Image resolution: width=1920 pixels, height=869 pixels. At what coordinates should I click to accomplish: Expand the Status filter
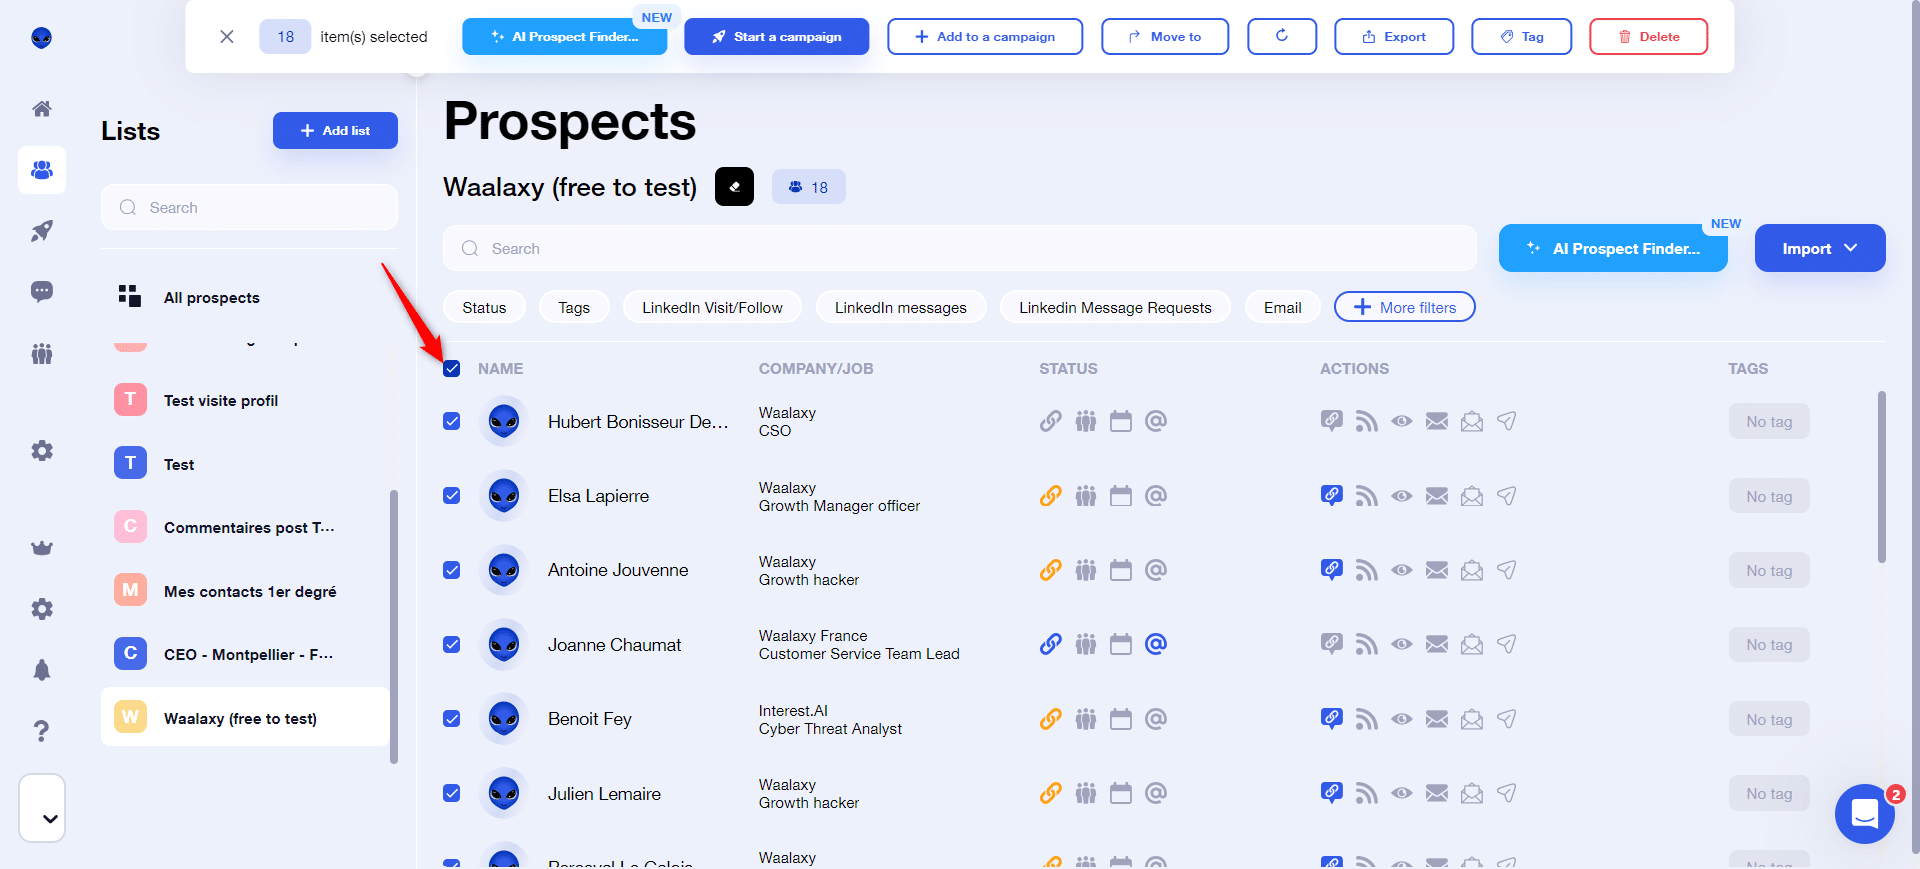[484, 308]
